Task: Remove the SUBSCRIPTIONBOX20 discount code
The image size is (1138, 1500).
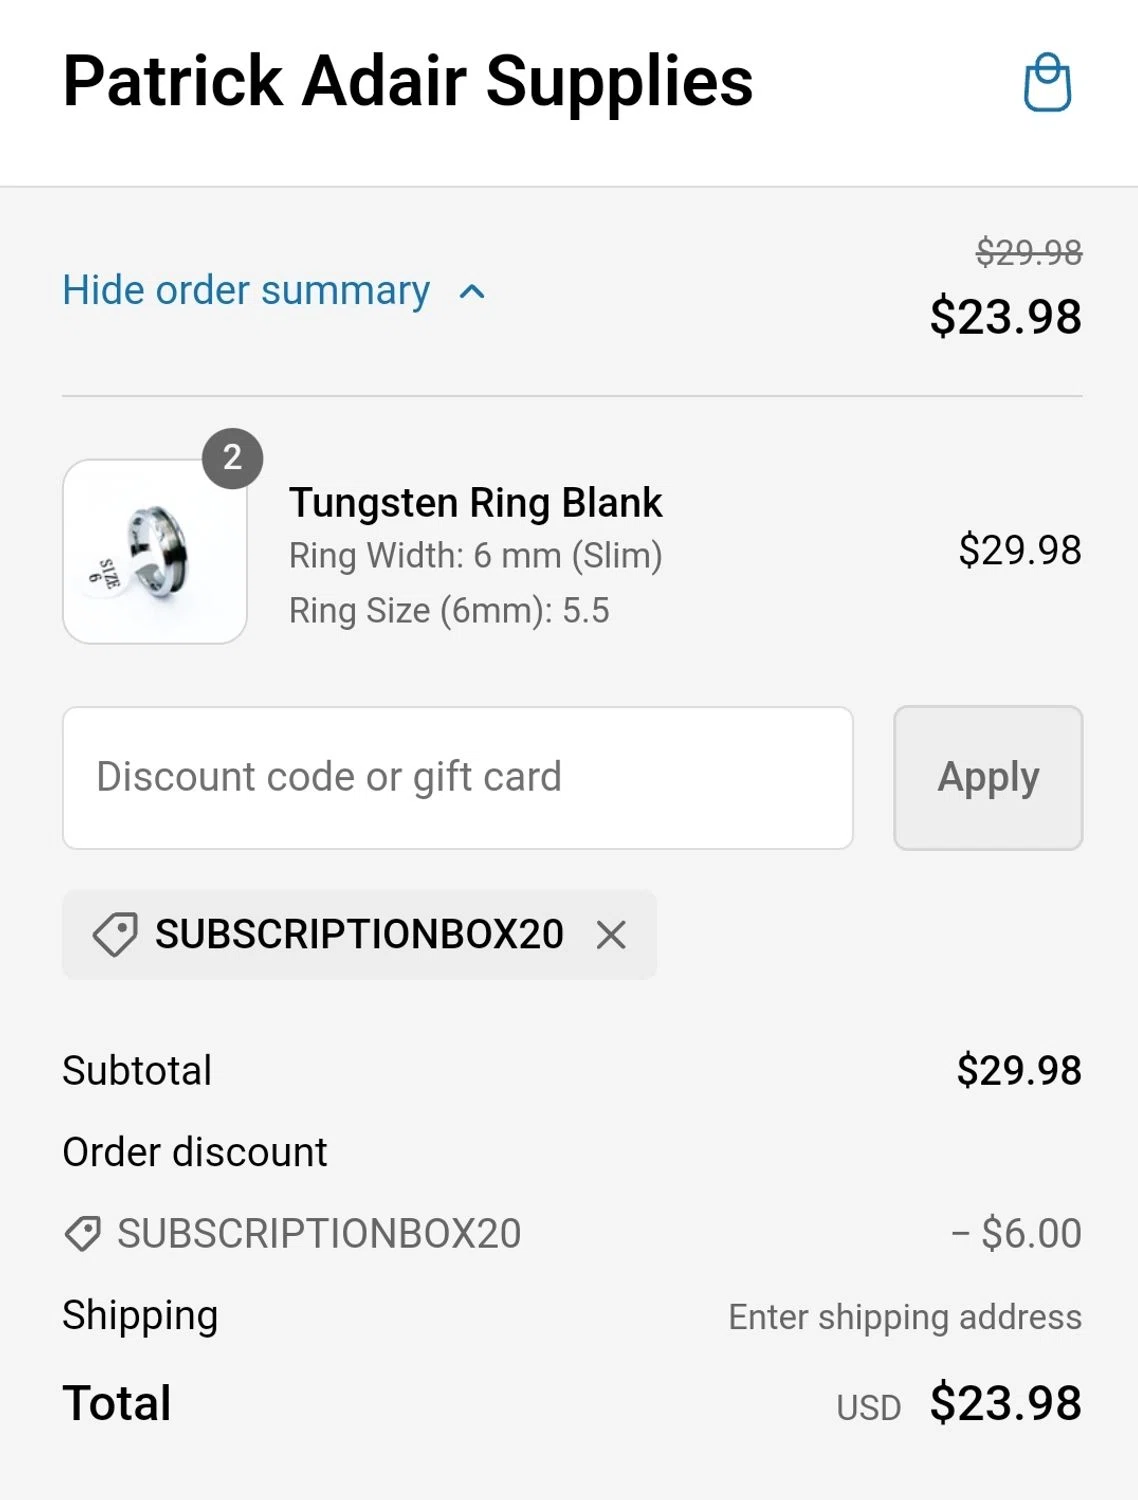Action: tap(611, 935)
